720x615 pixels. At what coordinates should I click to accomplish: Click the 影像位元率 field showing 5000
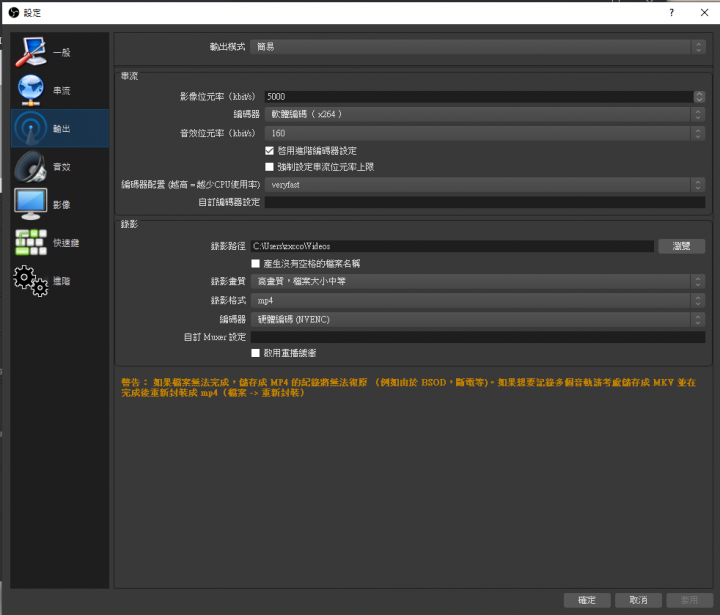[x=479, y=96]
